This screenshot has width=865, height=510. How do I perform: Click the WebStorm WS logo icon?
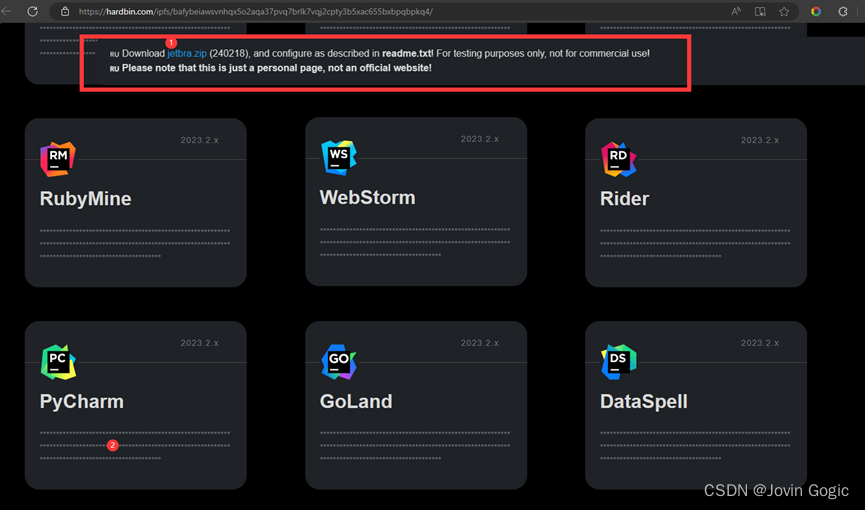point(339,158)
